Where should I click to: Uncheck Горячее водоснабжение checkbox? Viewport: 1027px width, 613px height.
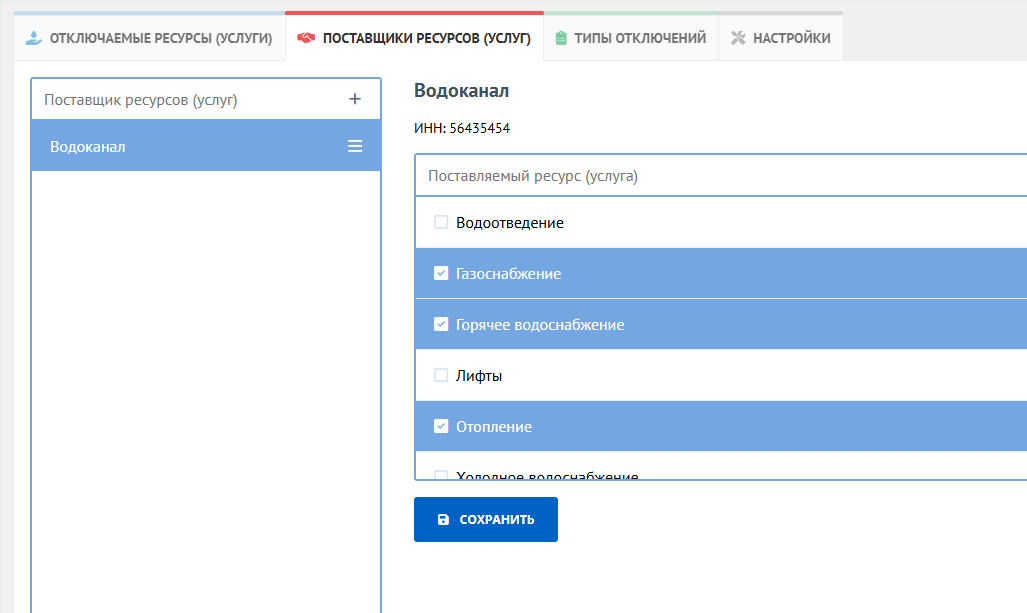441,325
